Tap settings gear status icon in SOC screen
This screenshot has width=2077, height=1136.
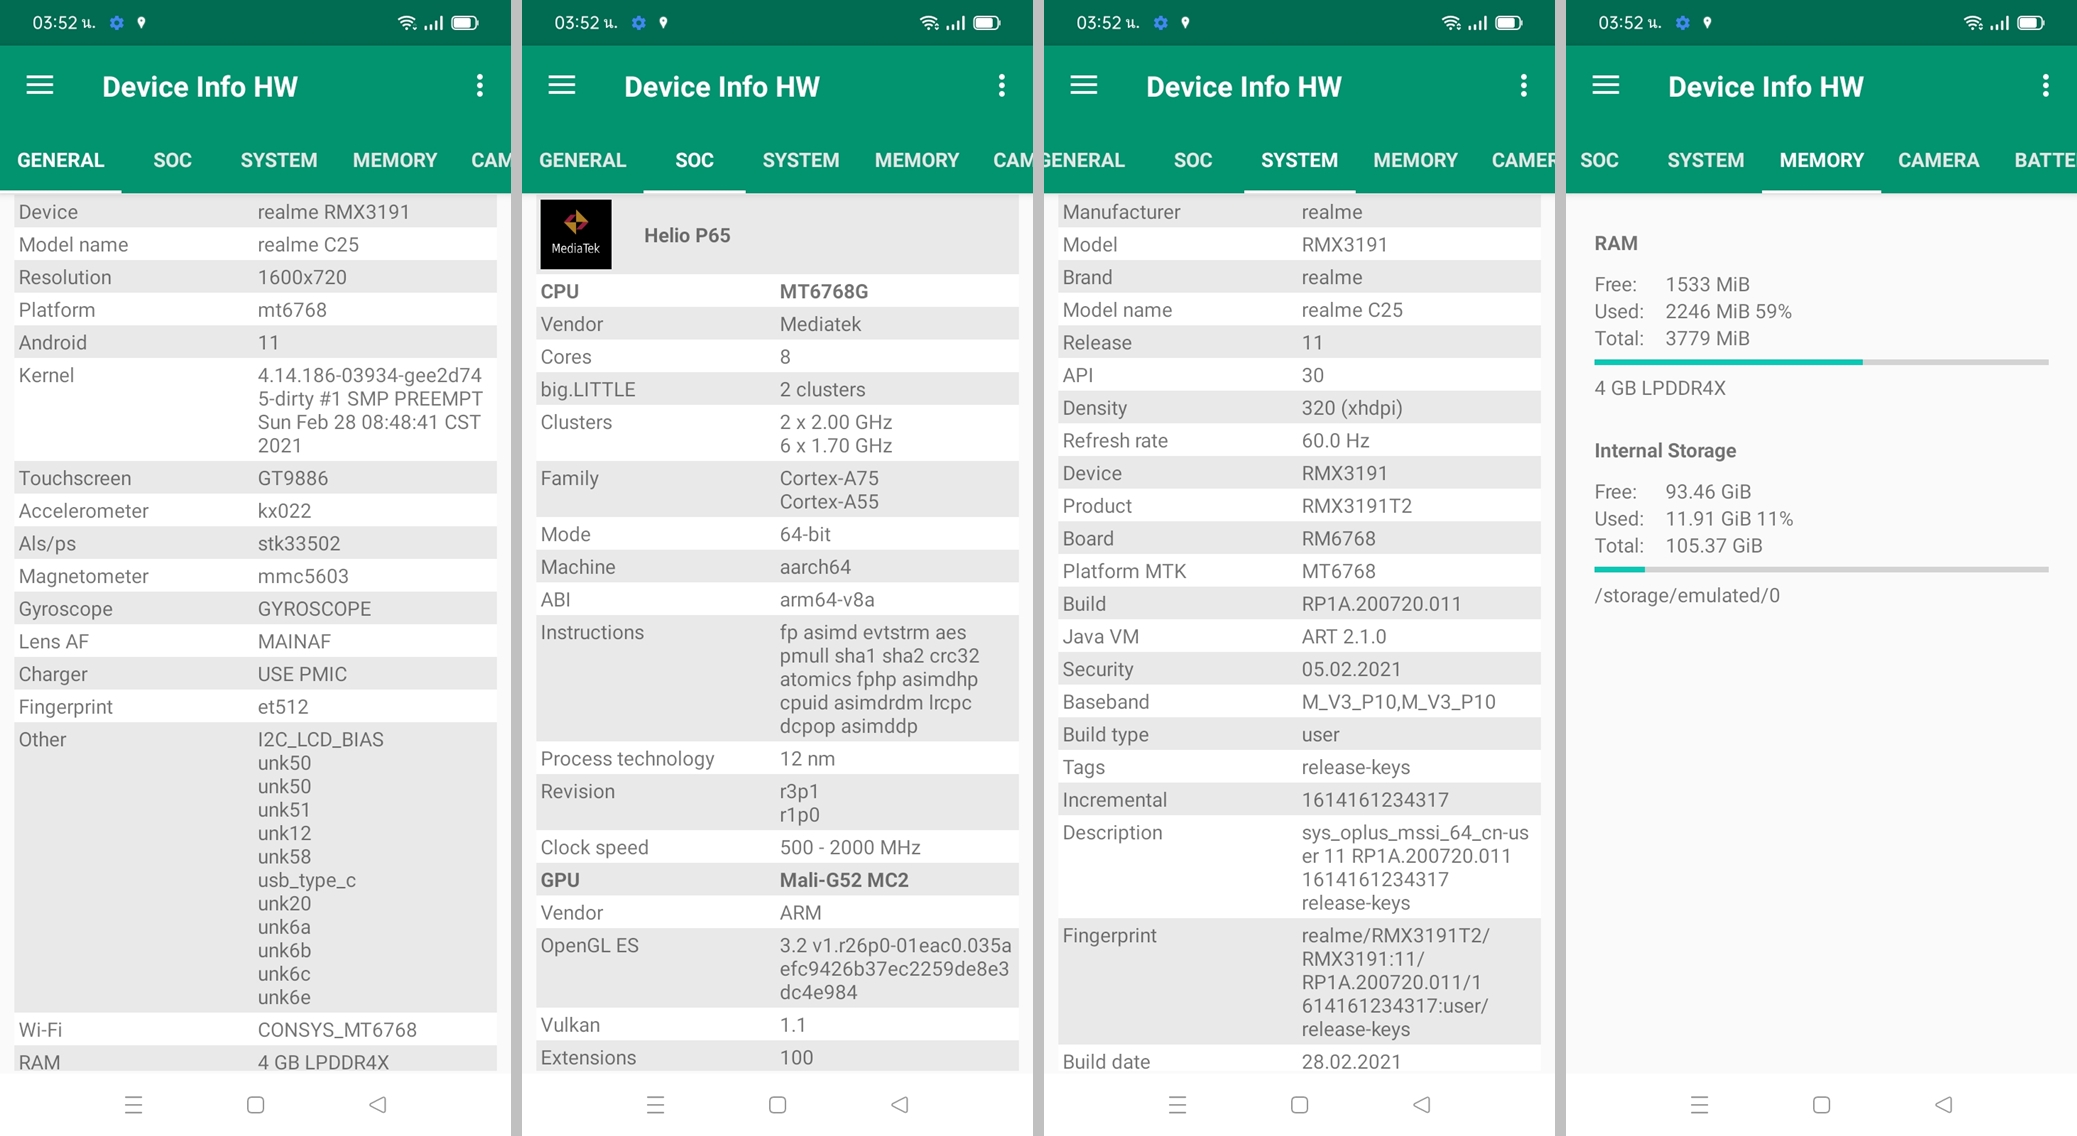click(639, 22)
